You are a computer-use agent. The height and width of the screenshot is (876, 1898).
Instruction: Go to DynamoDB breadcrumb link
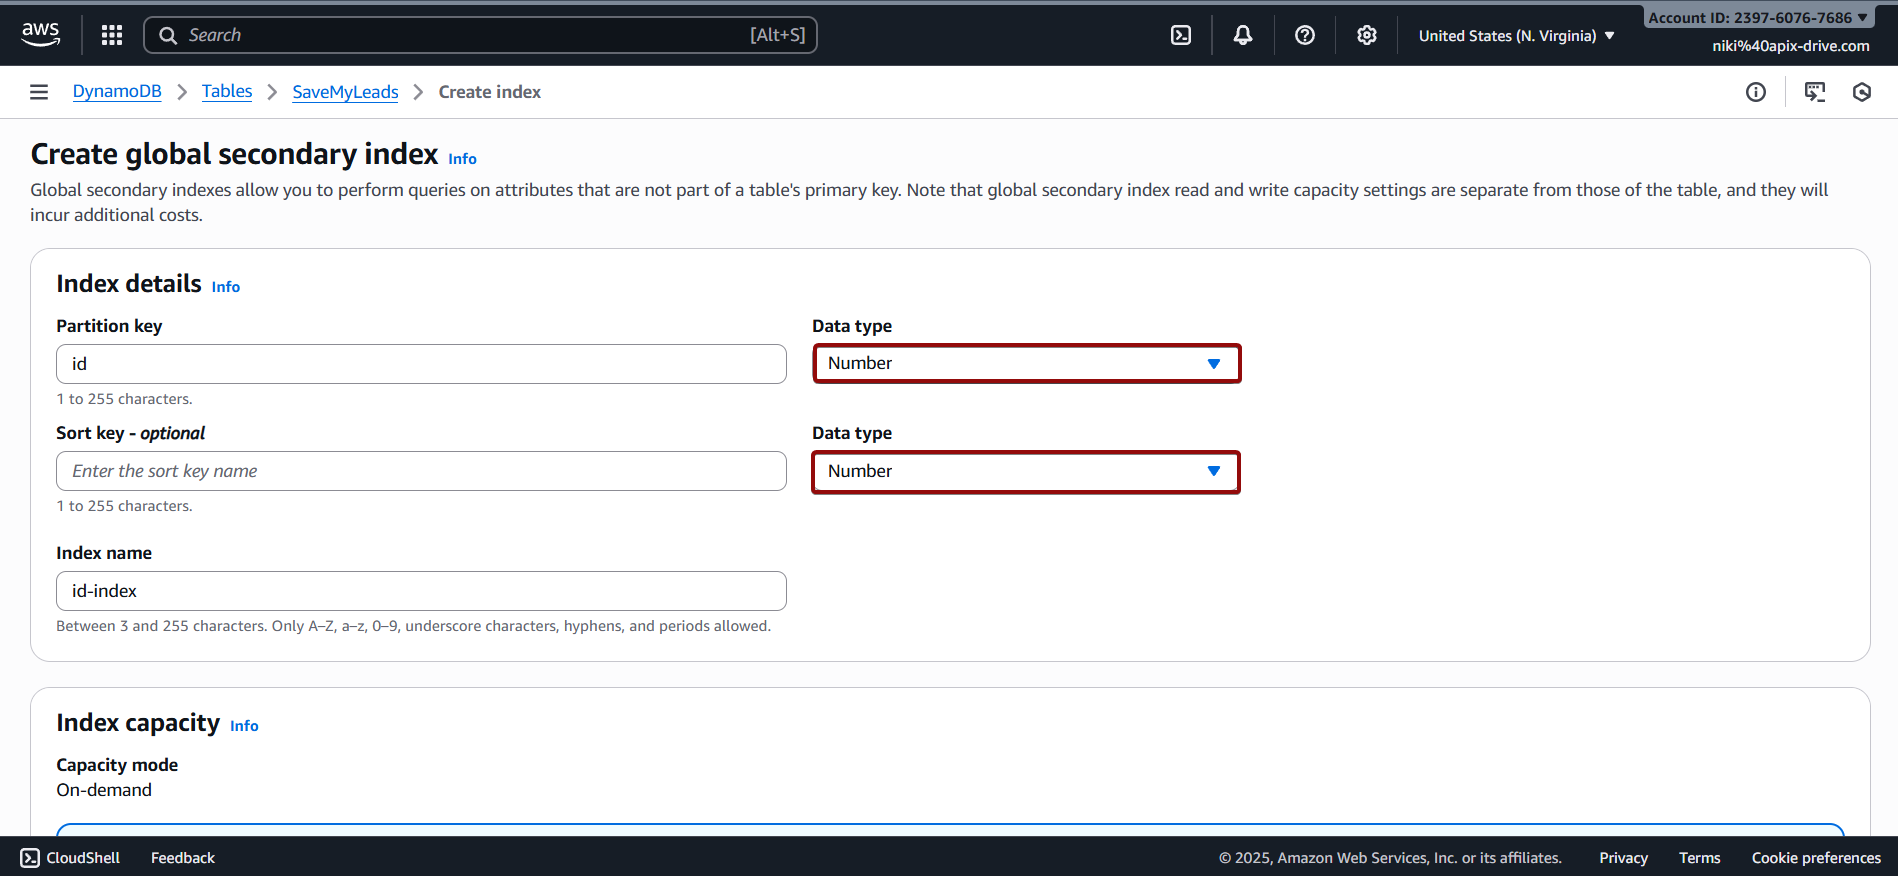pos(117,92)
